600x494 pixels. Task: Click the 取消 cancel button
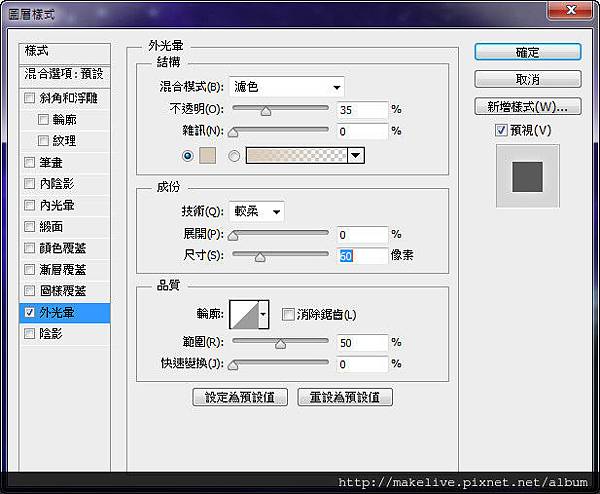click(528, 79)
